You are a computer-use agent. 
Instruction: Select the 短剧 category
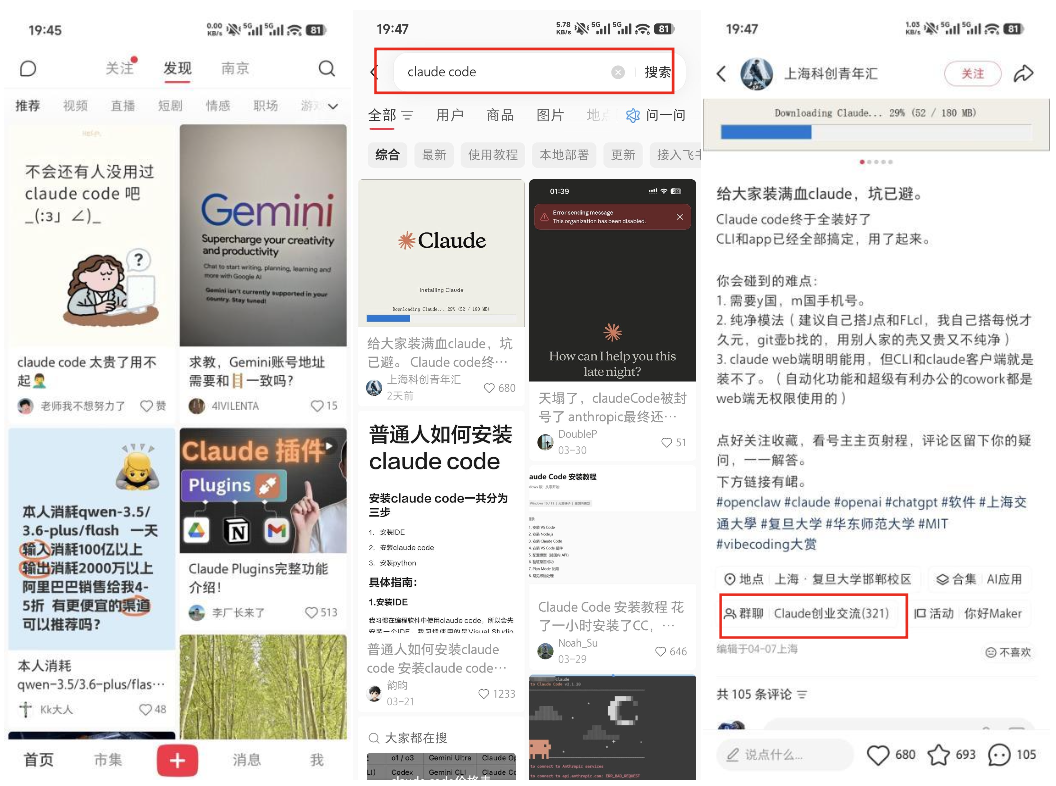170,106
